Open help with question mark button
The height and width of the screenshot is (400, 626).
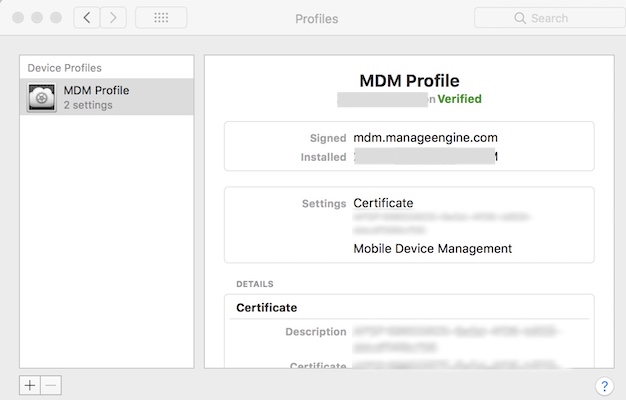(x=604, y=386)
